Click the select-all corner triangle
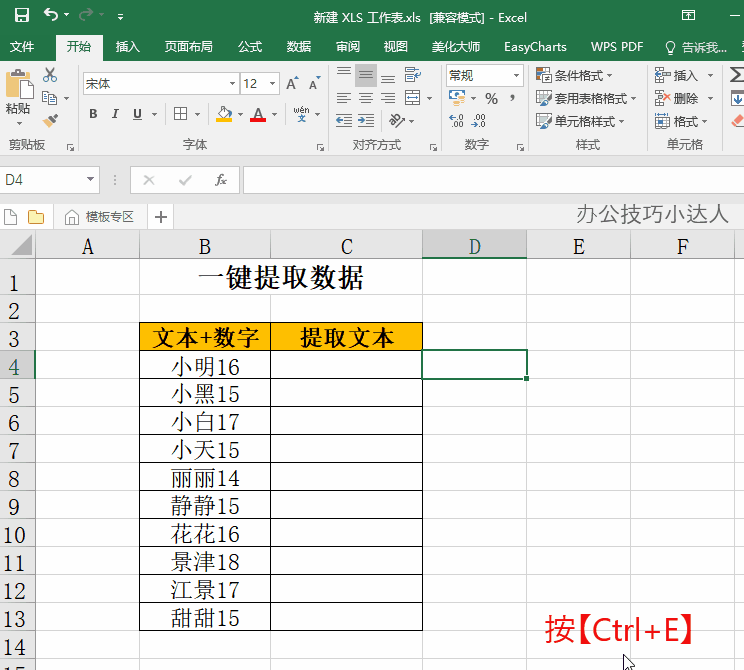Screen dimensions: 744x670 click(x=21, y=245)
